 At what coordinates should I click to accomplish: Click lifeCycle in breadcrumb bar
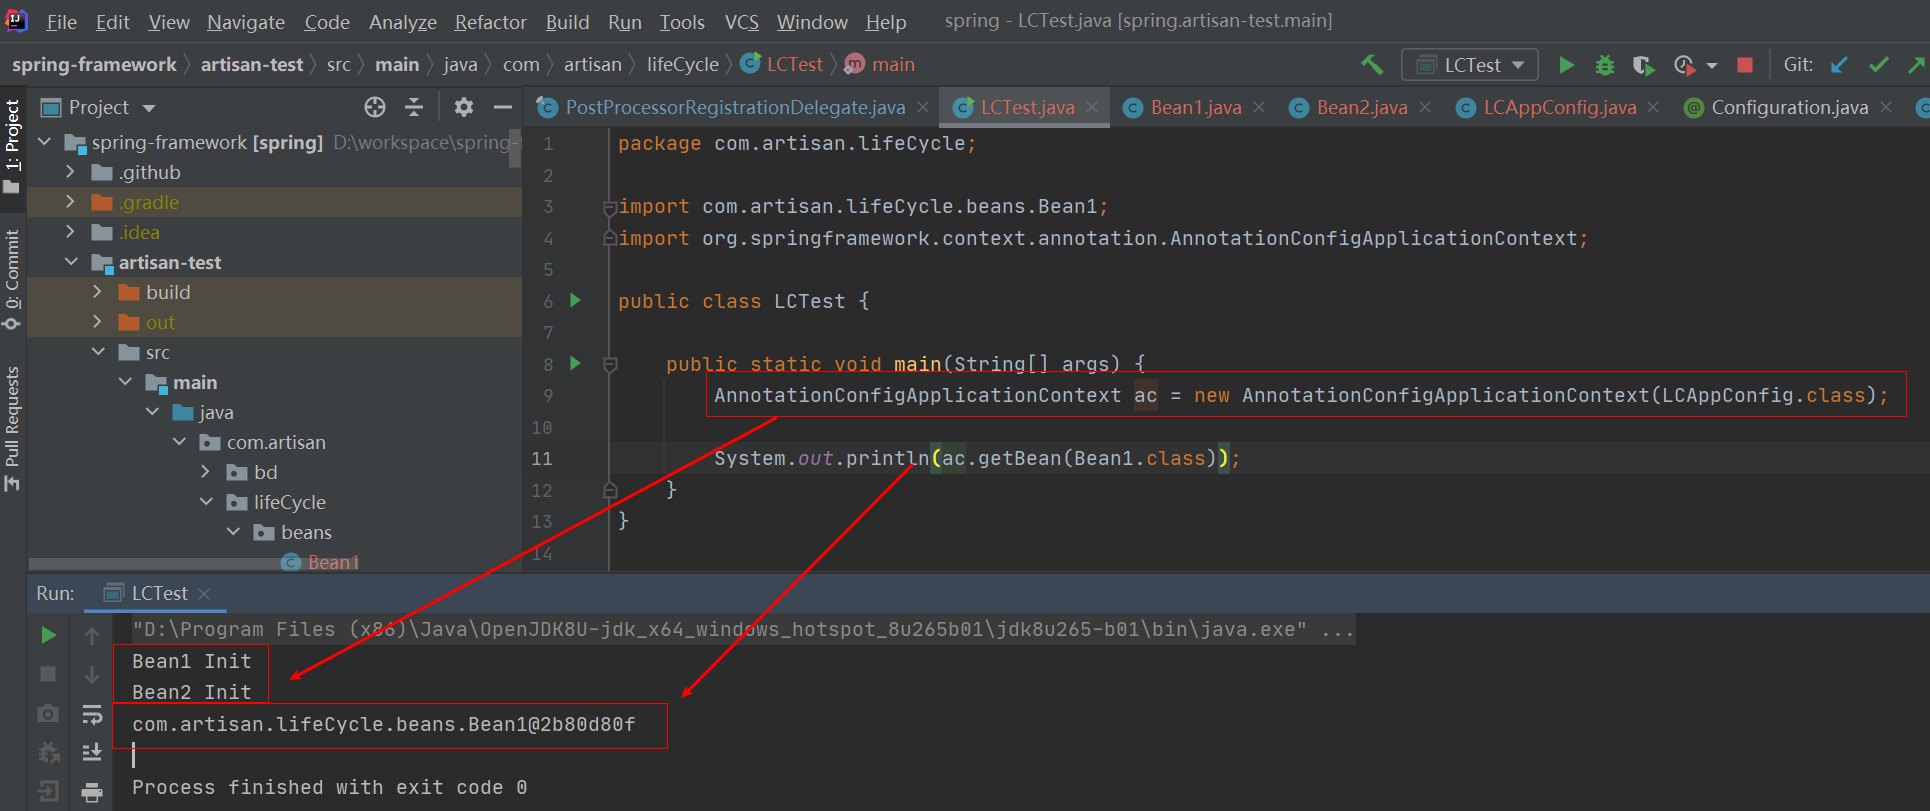click(x=683, y=65)
